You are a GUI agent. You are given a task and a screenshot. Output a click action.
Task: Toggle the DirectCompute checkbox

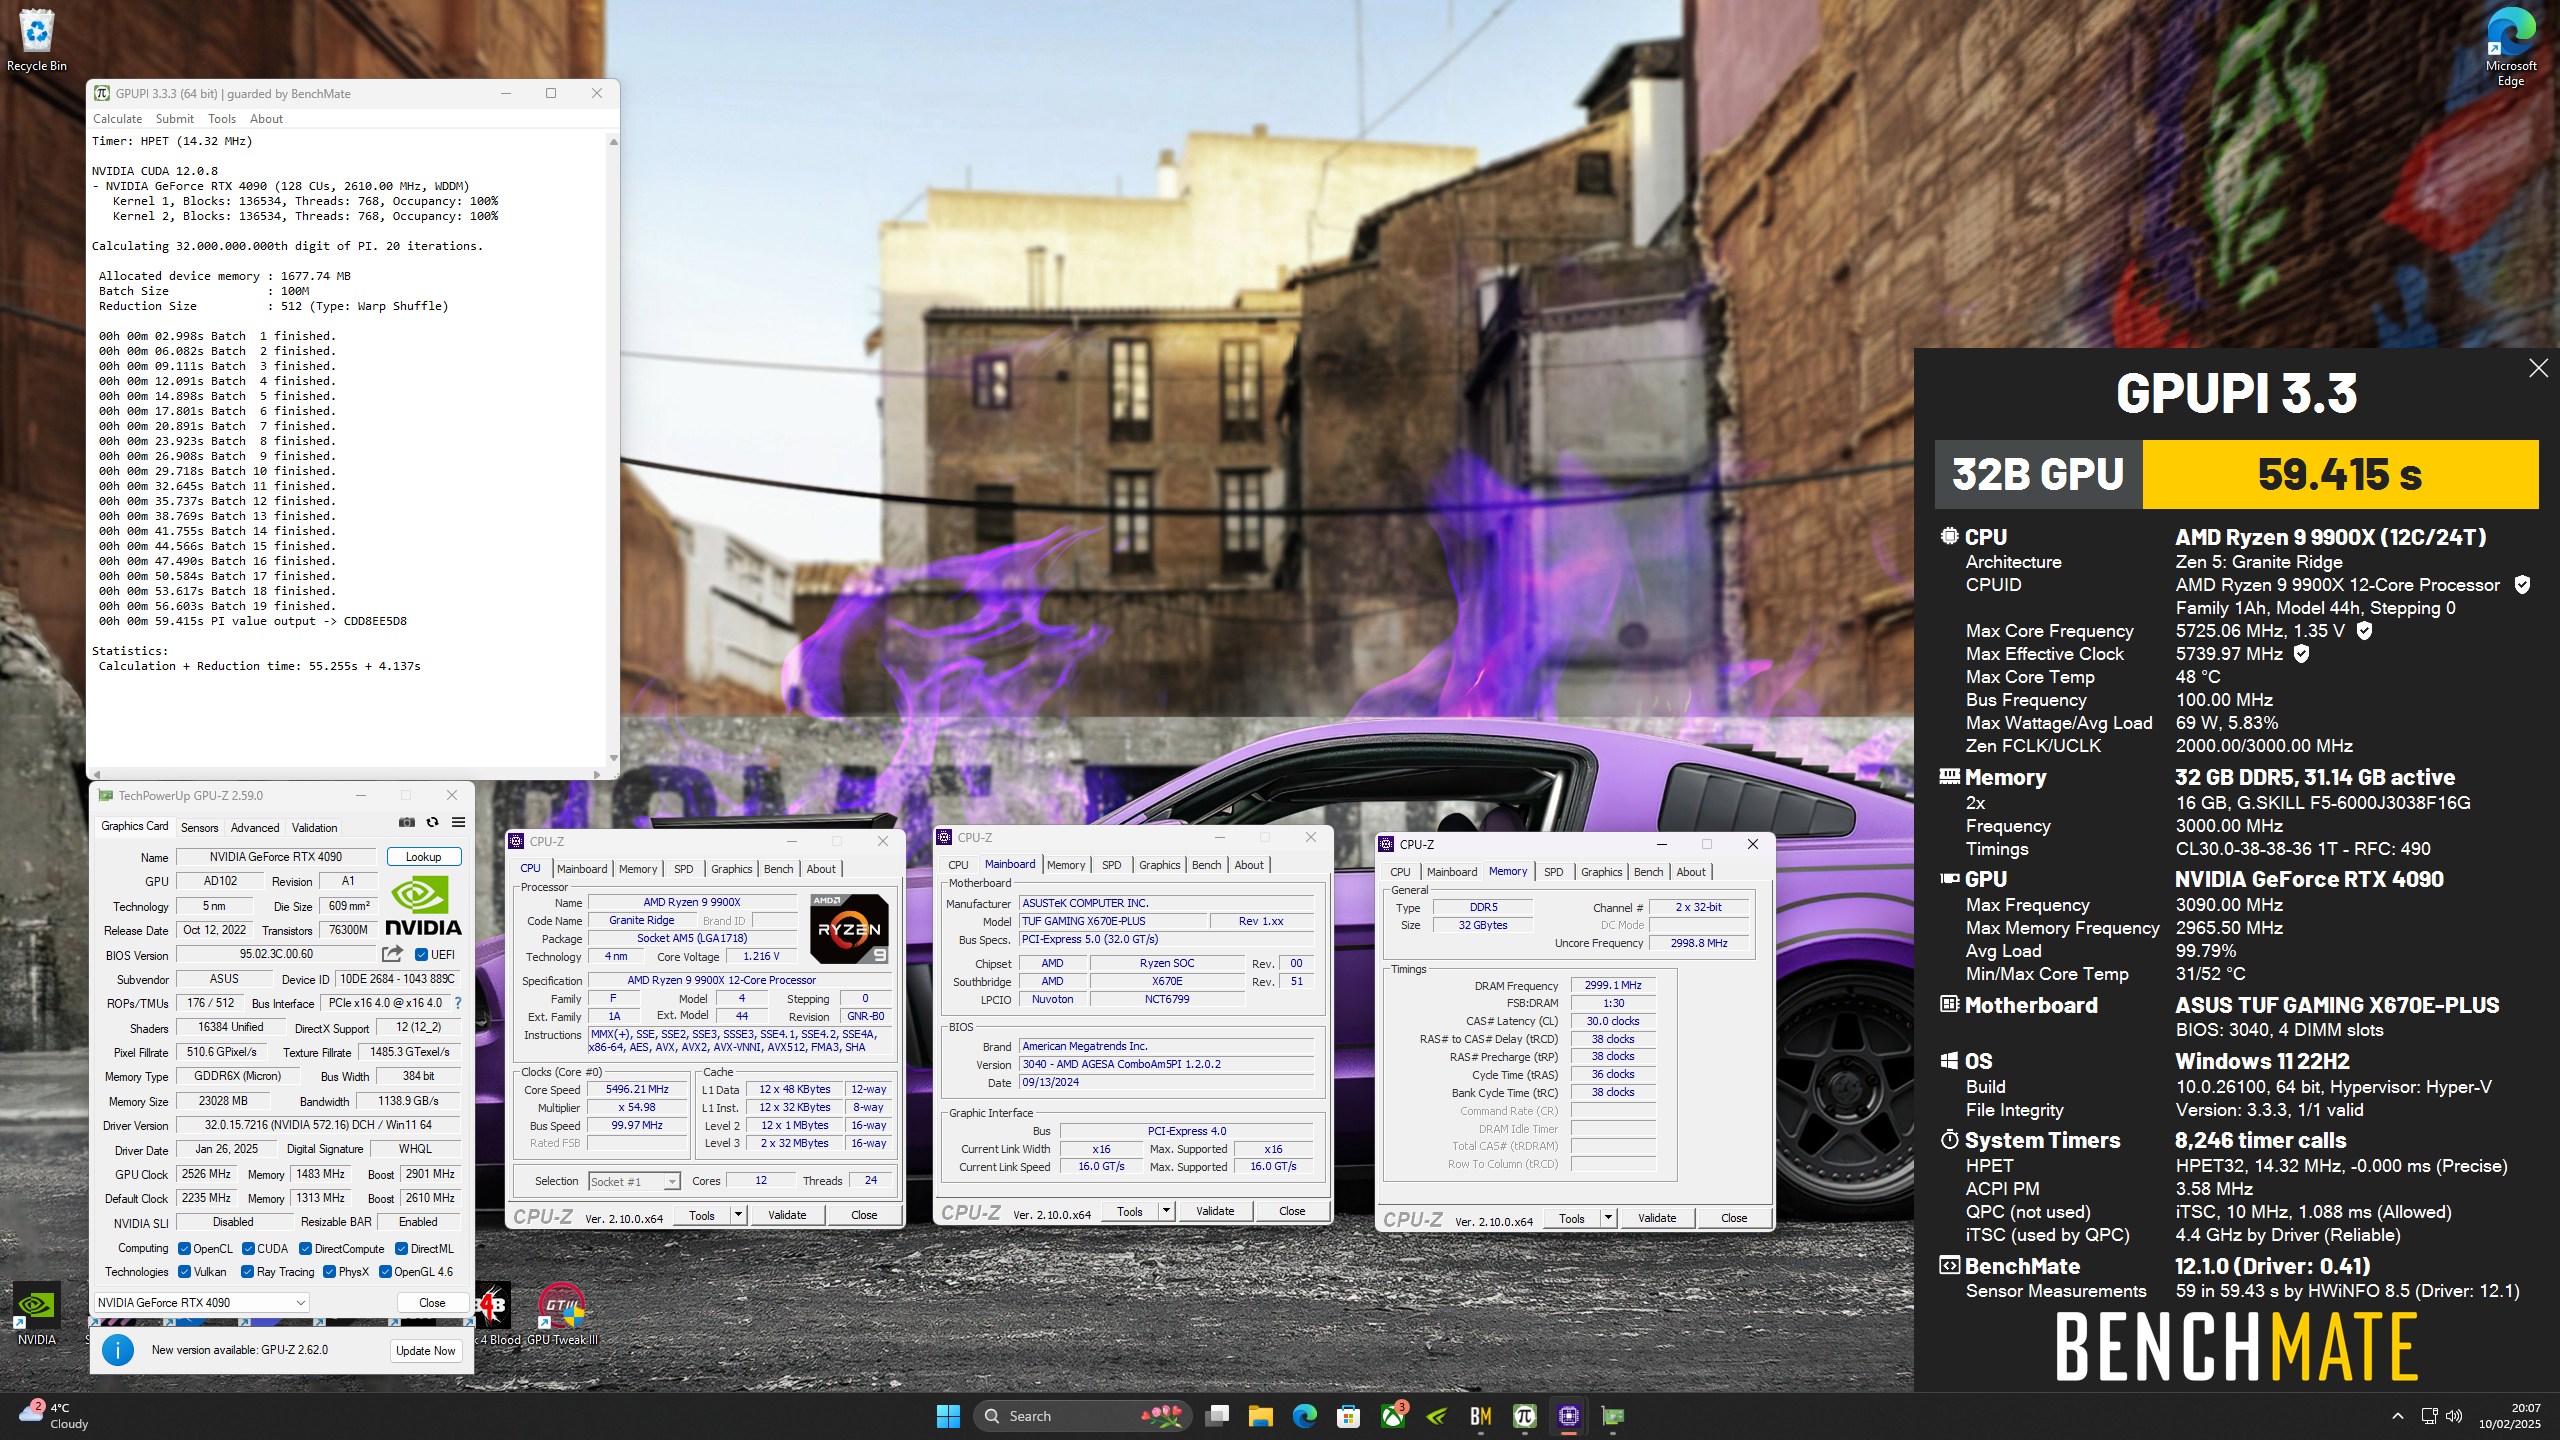tap(305, 1249)
